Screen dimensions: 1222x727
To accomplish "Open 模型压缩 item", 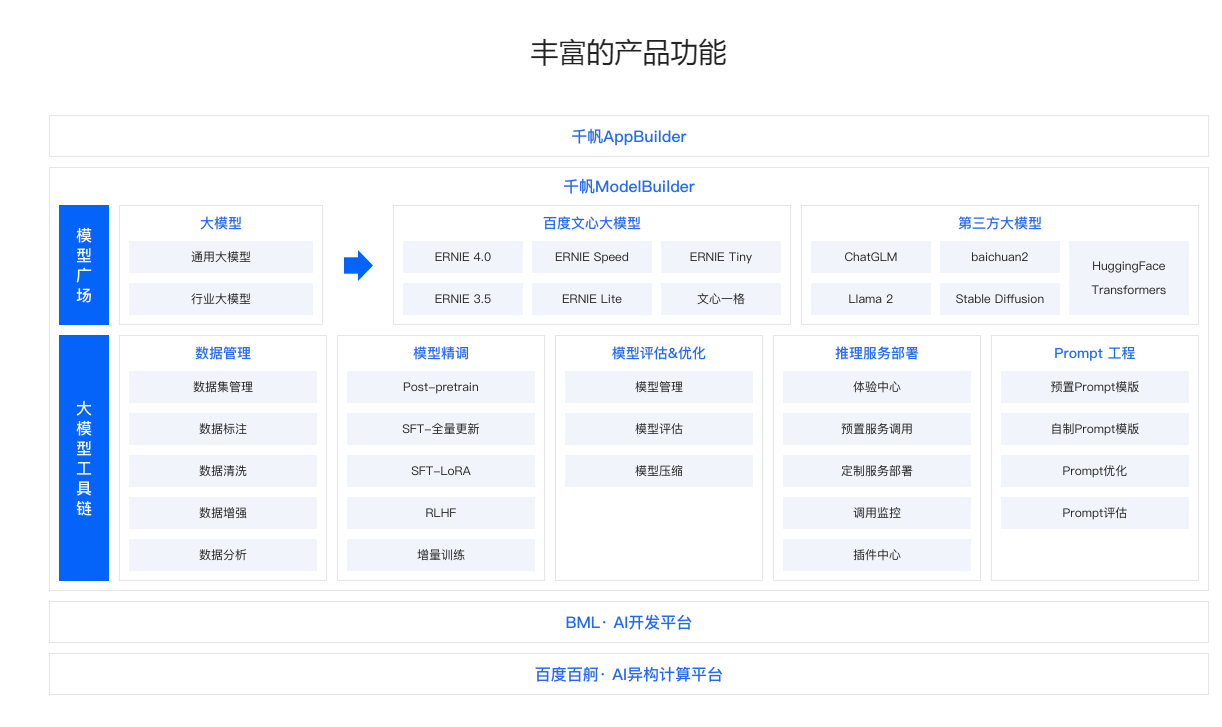I will click(659, 471).
